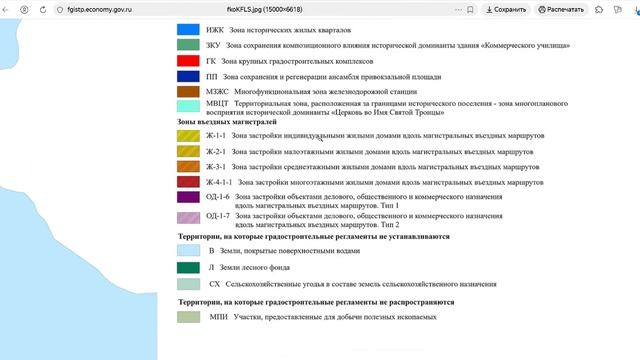Reload the page with the refresh icon
This screenshot has height=360, width=640.
[43, 9]
